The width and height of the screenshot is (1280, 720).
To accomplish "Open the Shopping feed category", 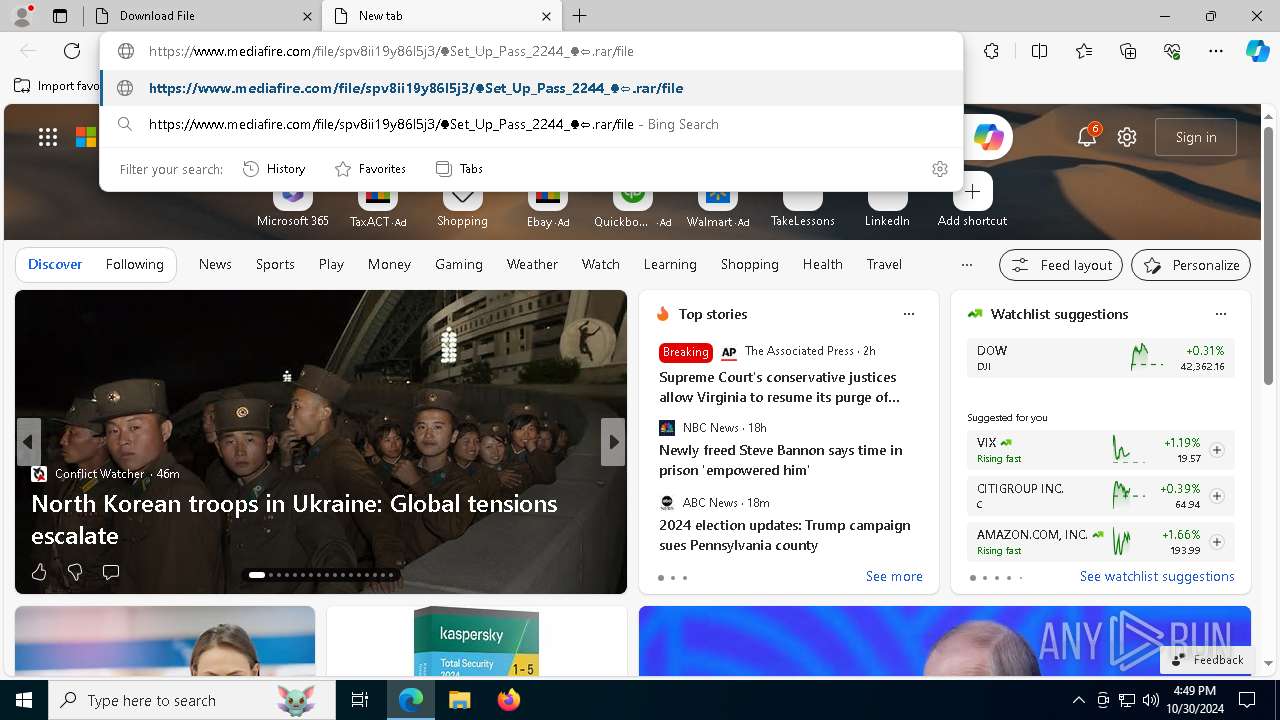I will coord(749,264).
